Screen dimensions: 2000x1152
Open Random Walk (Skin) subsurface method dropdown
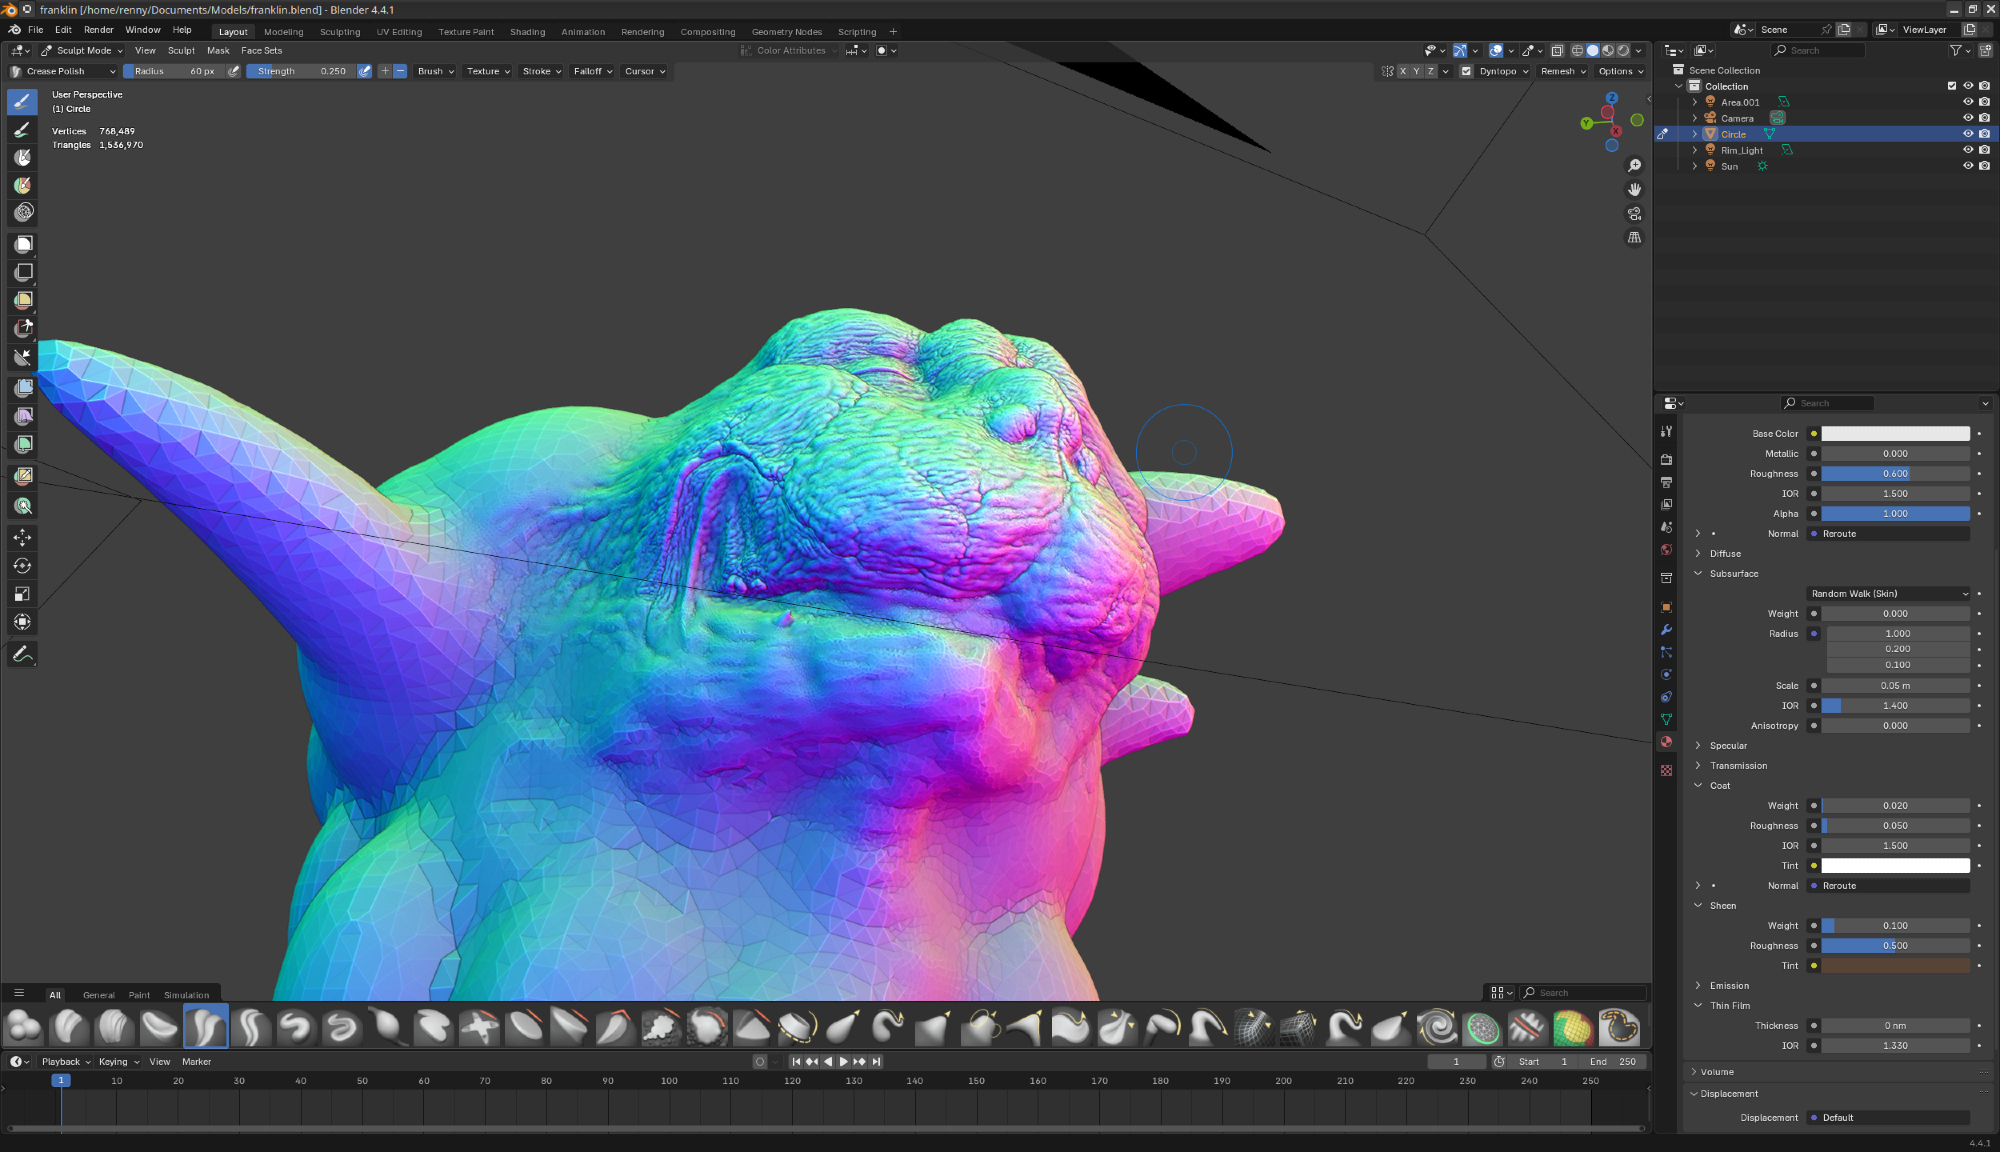[x=1888, y=593]
